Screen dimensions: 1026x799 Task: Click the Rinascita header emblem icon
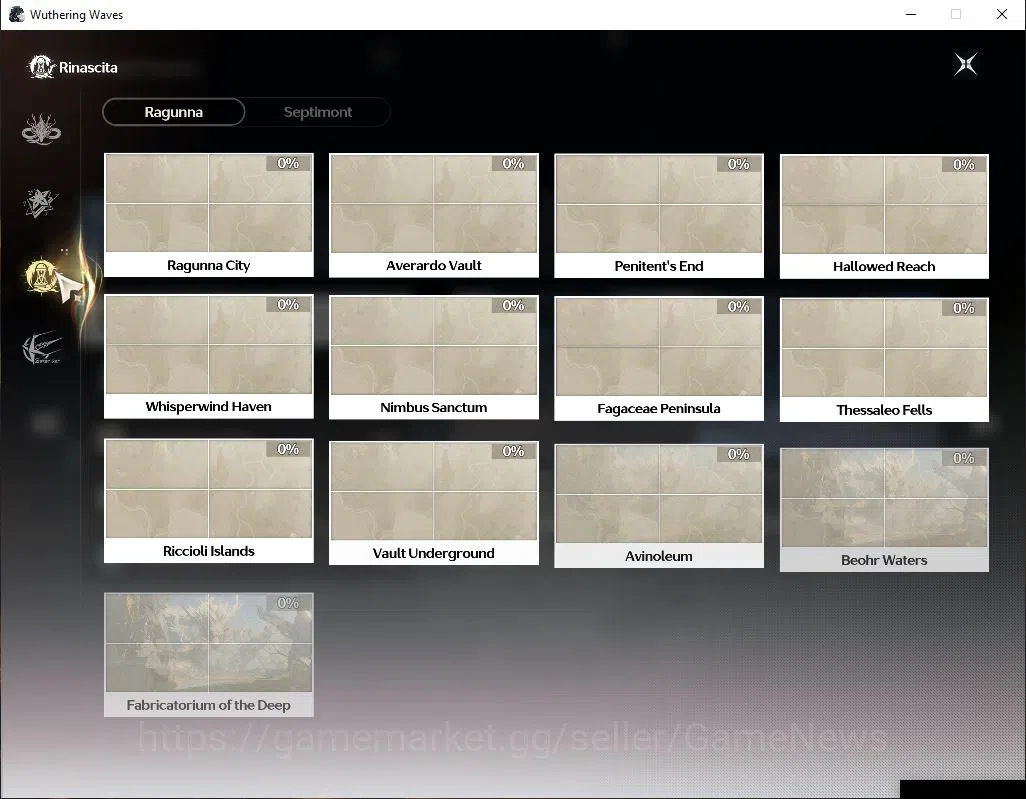[41, 67]
